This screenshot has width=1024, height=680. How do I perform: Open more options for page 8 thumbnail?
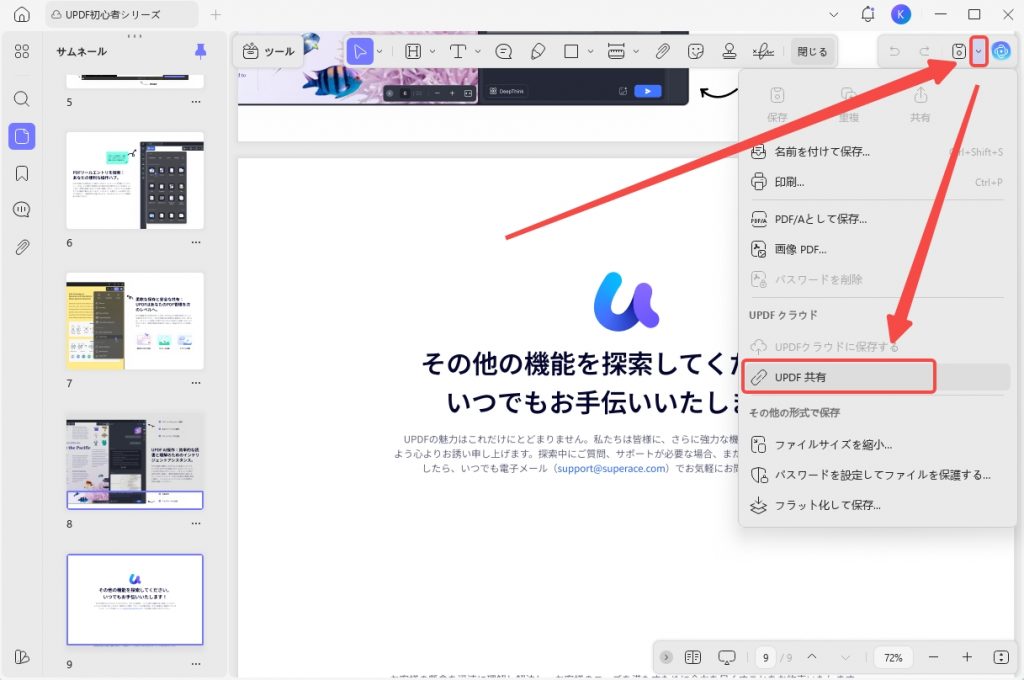tap(196, 523)
